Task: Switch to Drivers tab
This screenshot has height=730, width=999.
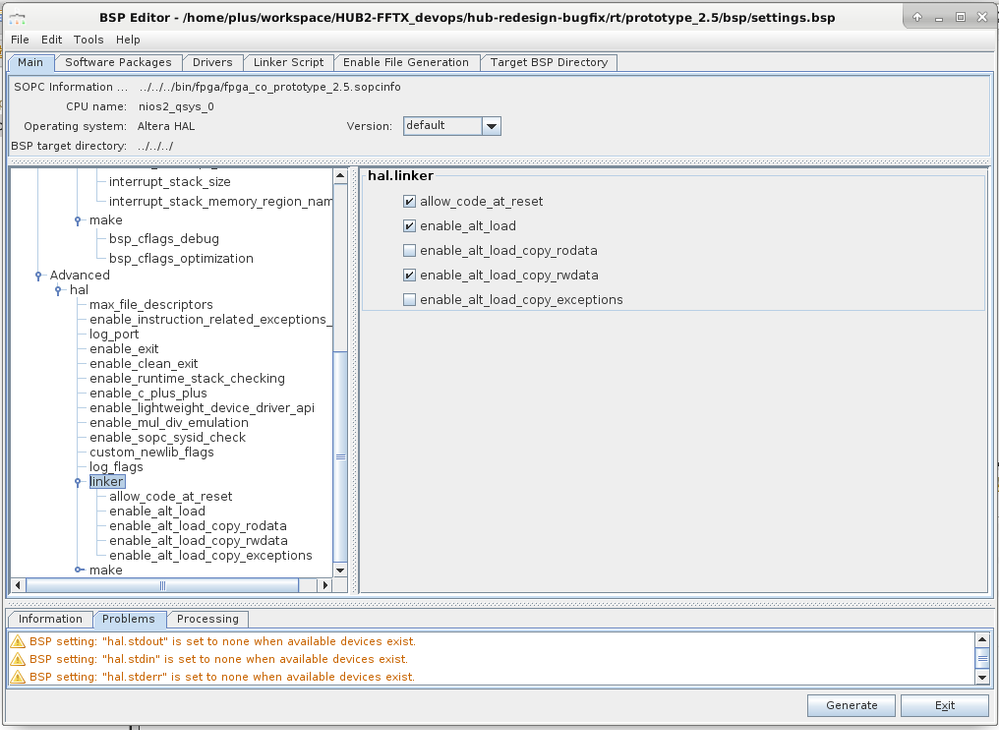Action: (x=212, y=62)
